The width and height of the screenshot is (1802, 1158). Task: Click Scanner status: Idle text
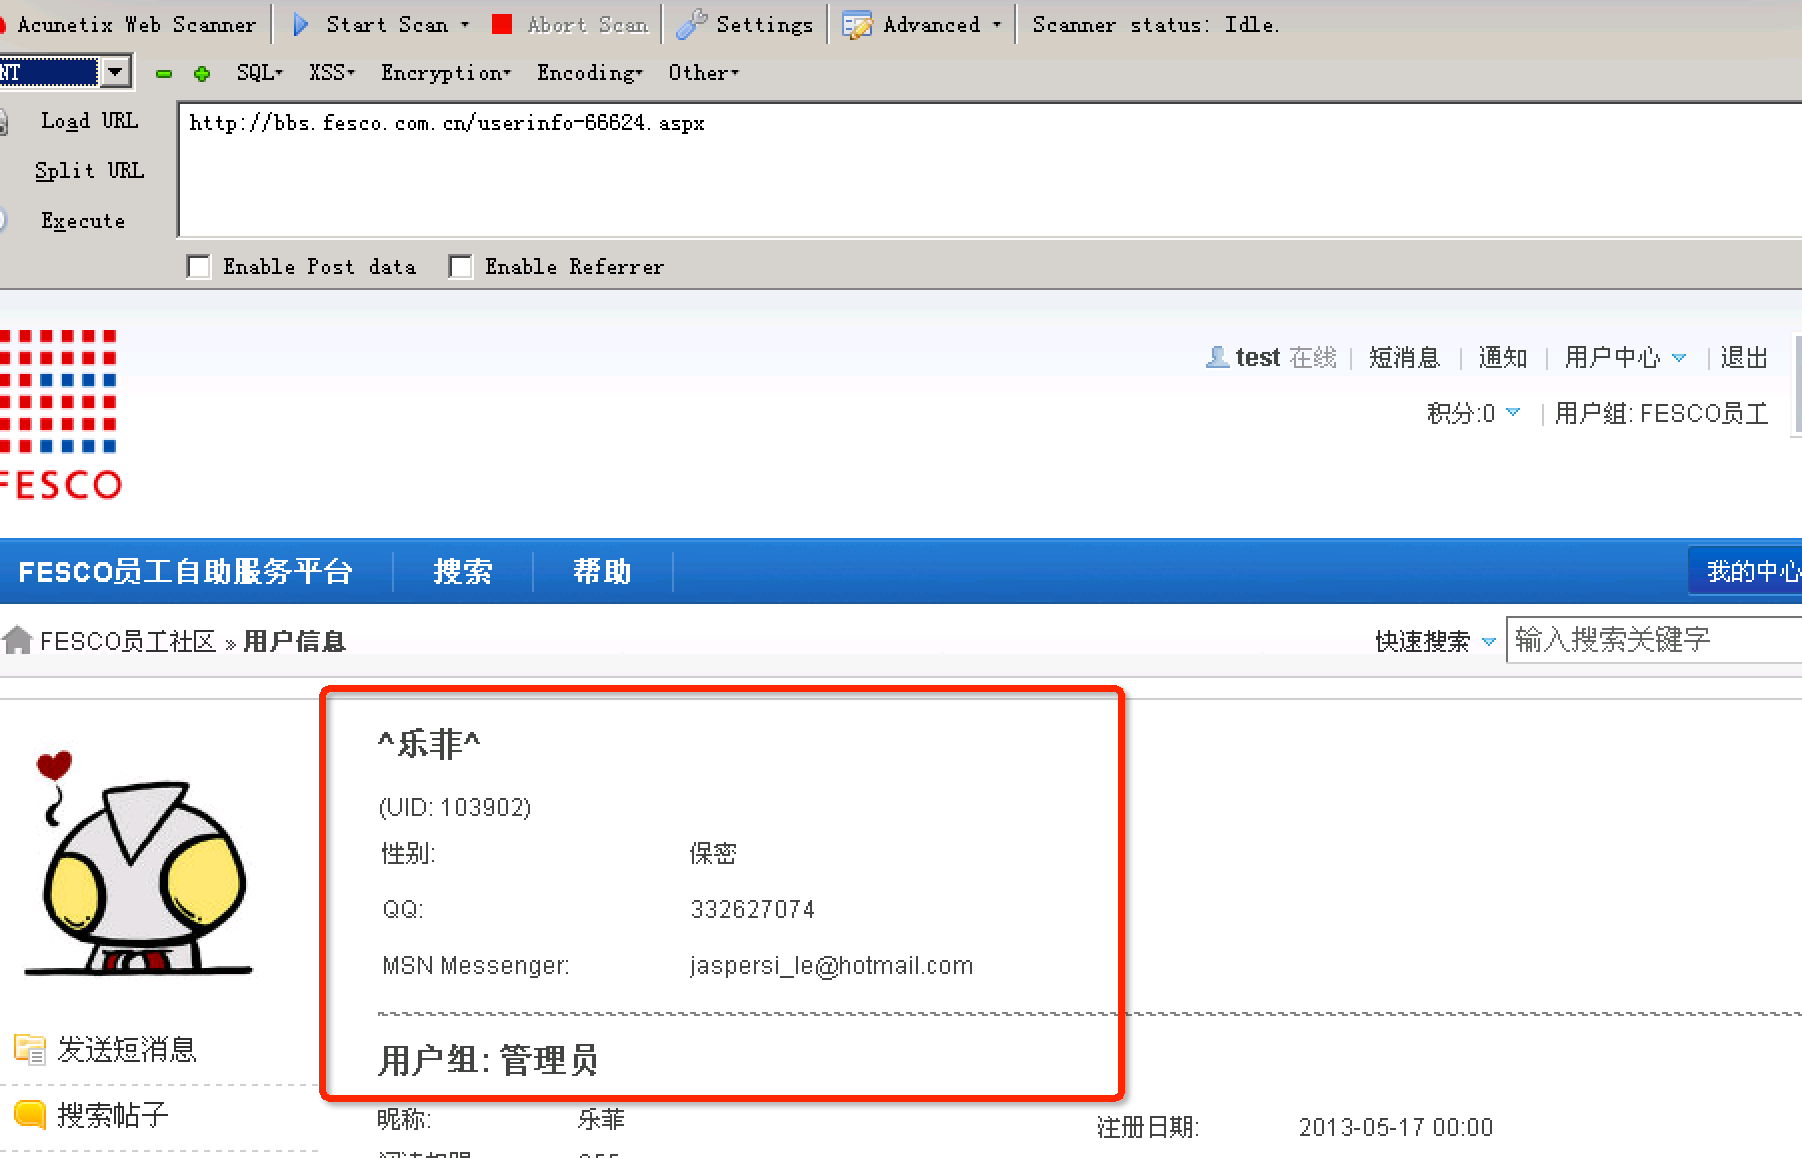pos(1156,25)
